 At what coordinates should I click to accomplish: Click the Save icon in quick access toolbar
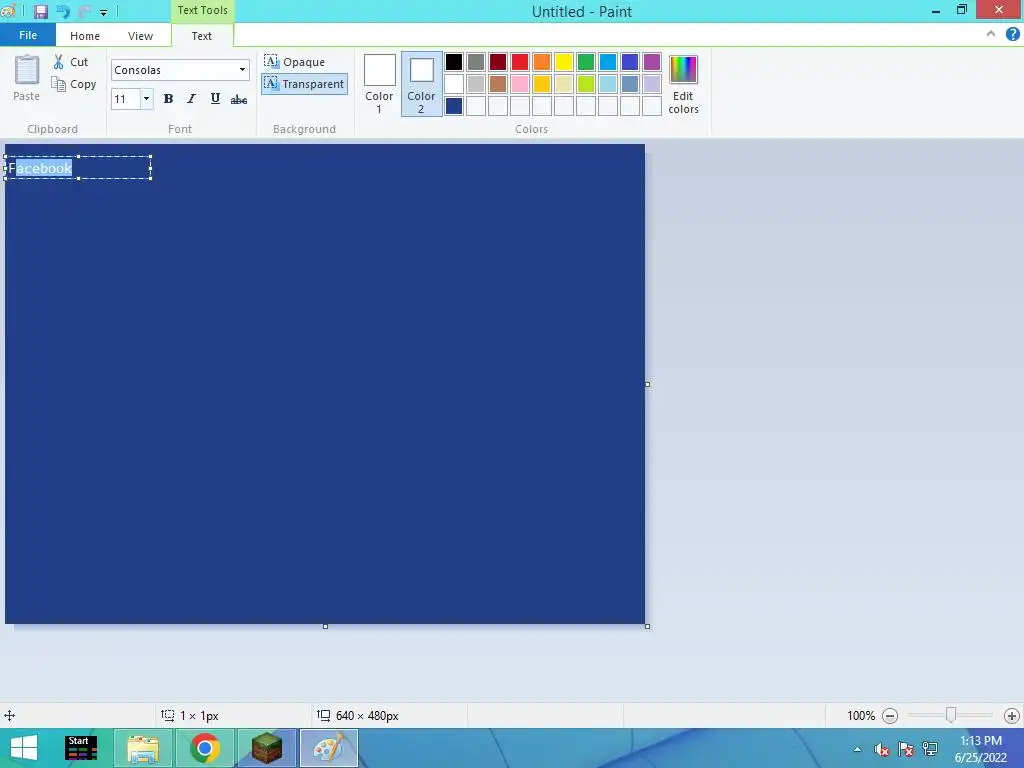(x=40, y=11)
